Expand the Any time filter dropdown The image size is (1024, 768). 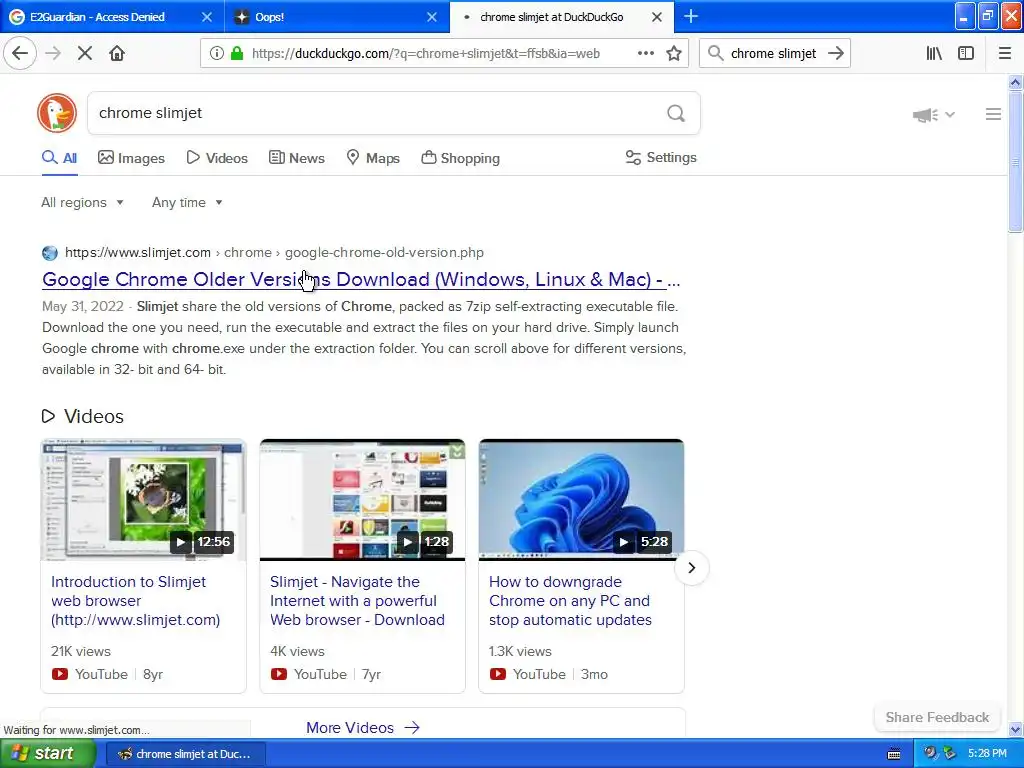(x=187, y=202)
